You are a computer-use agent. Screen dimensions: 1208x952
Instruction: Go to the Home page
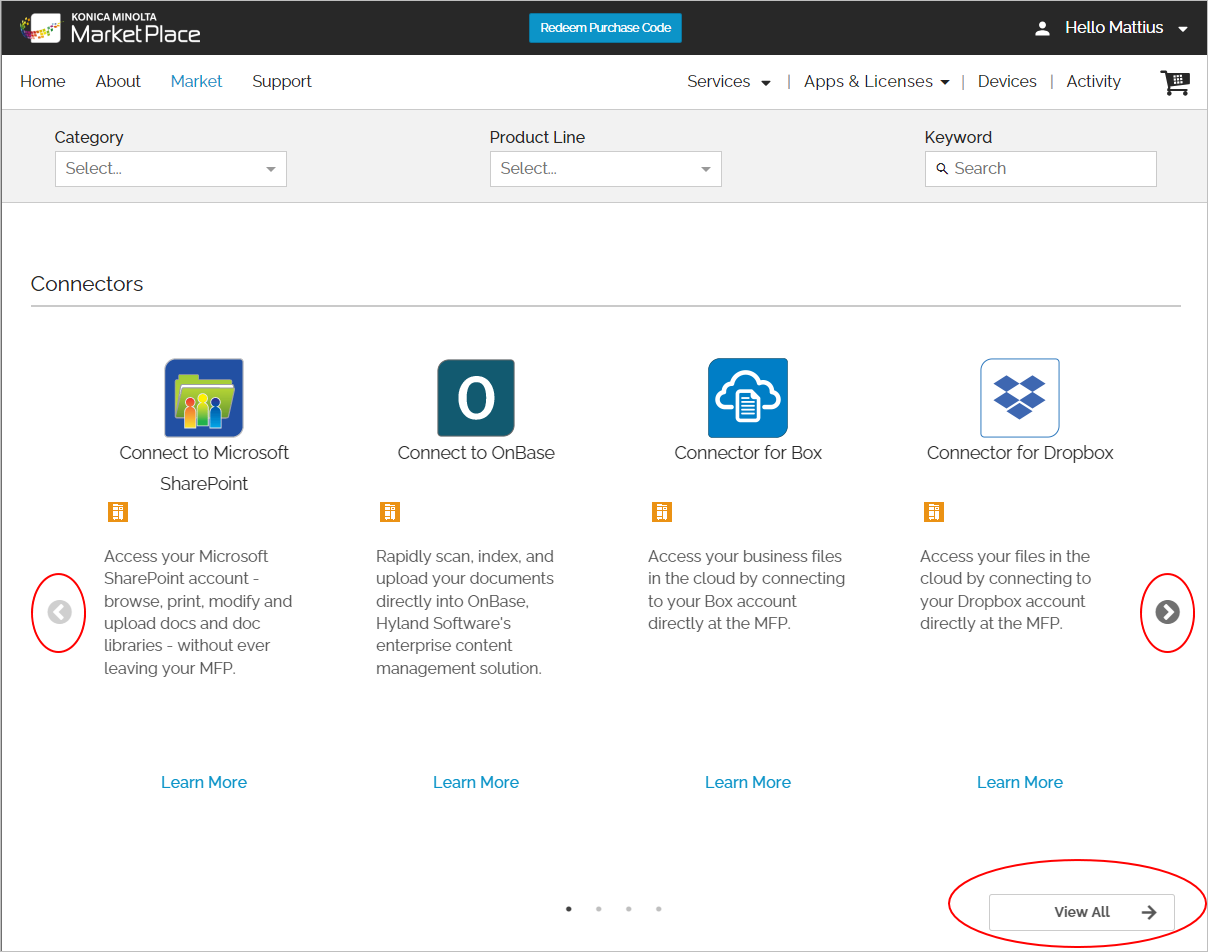tap(43, 82)
